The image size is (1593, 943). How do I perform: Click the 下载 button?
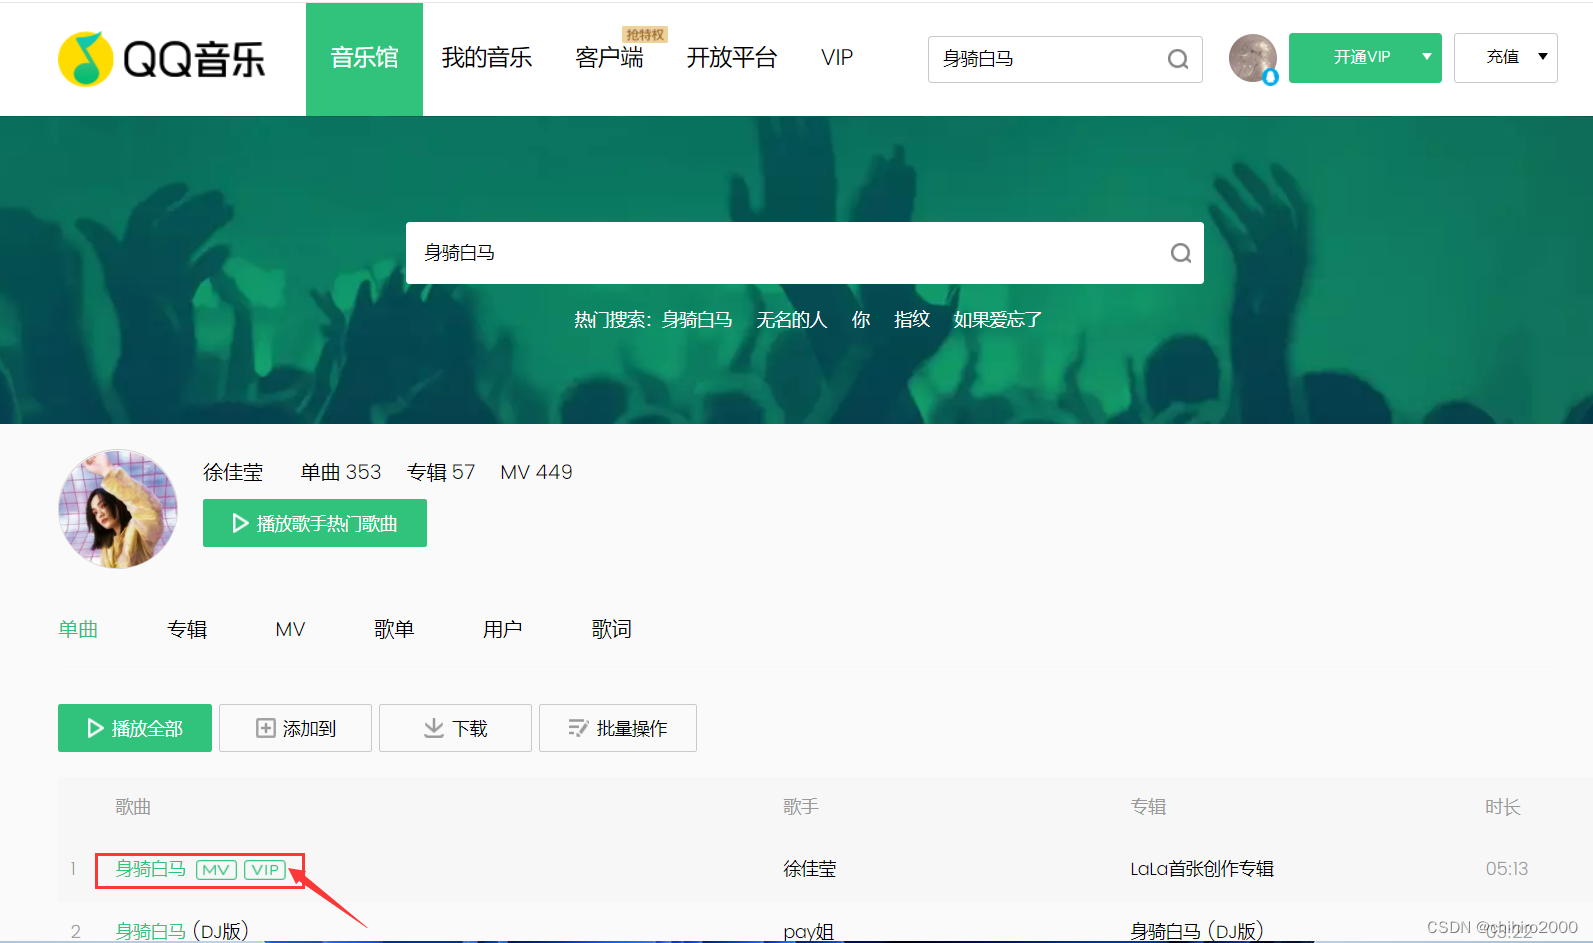pyautogui.click(x=455, y=728)
